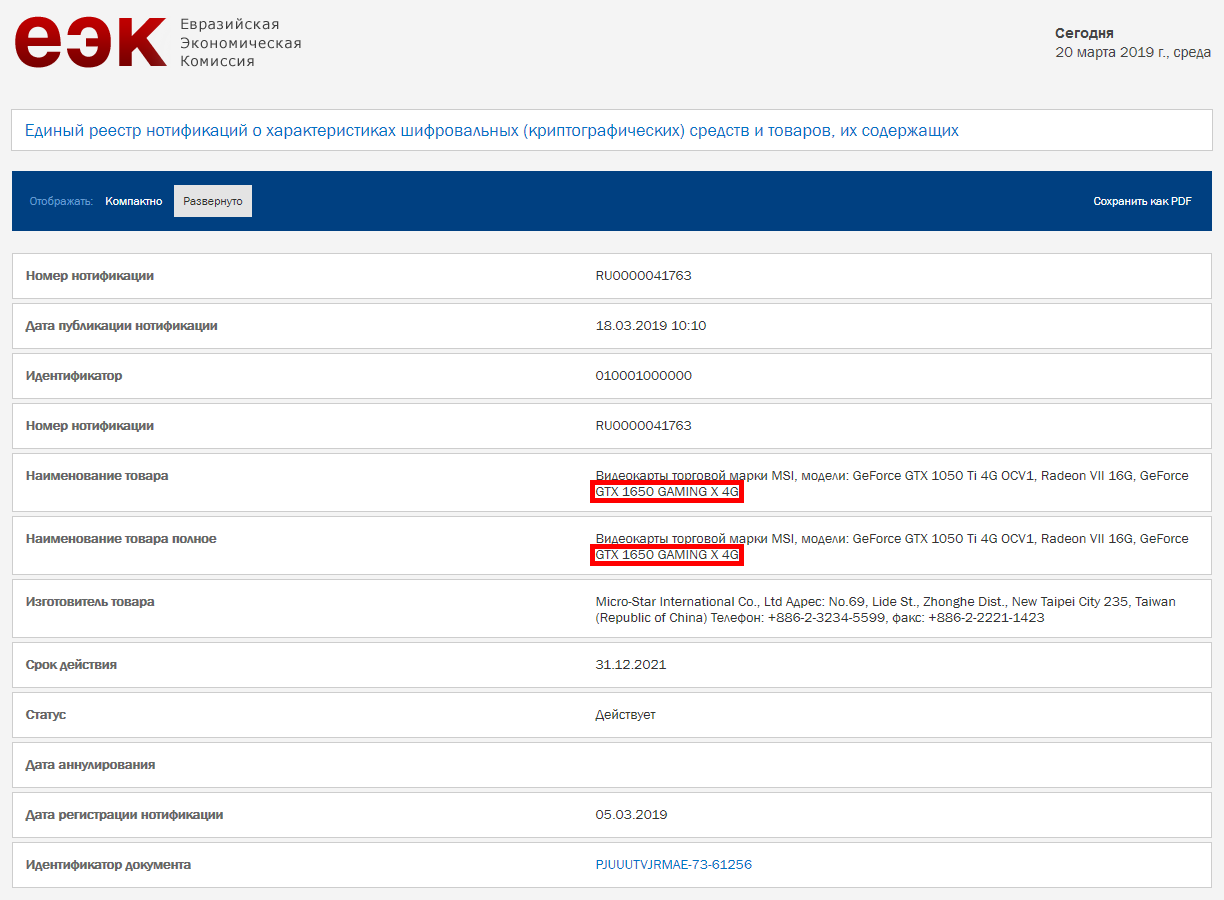Click the status value 'Действует'
The height and width of the screenshot is (900, 1224).
(625, 715)
